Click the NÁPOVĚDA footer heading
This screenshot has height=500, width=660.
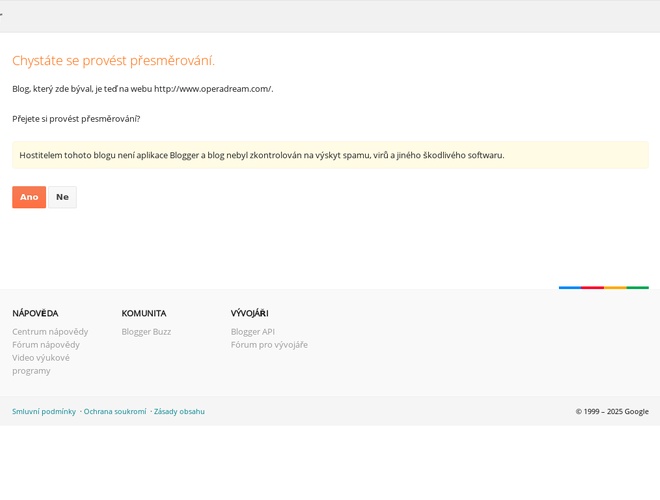tap(35, 313)
